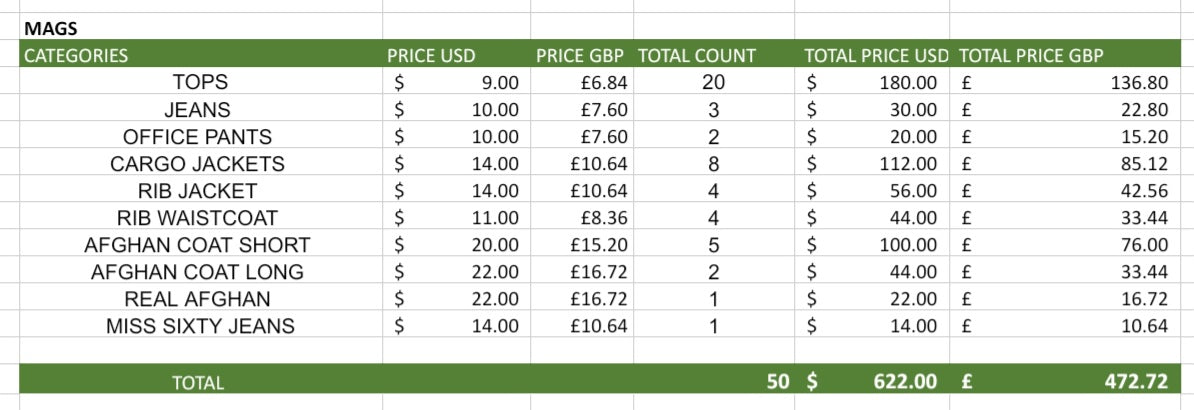Select the MAGS title cell
The image size is (1194, 410).
[201, 29]
